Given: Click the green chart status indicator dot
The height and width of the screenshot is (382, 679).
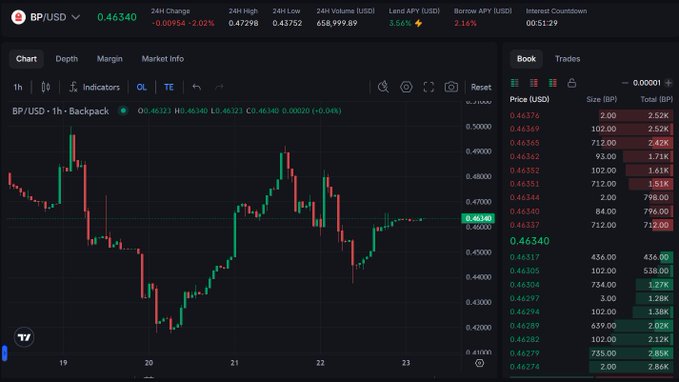Looking at the screenshot, I should [x=123, y=111].
